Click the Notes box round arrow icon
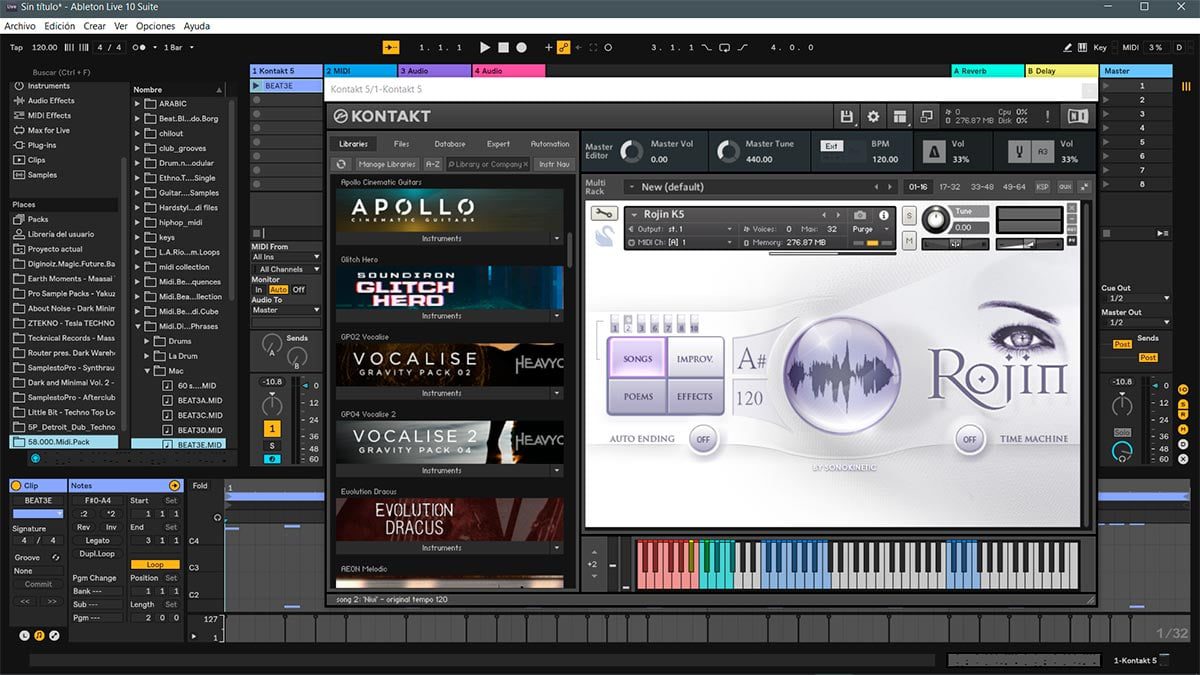1200x675 pixels. click(175, 485)
